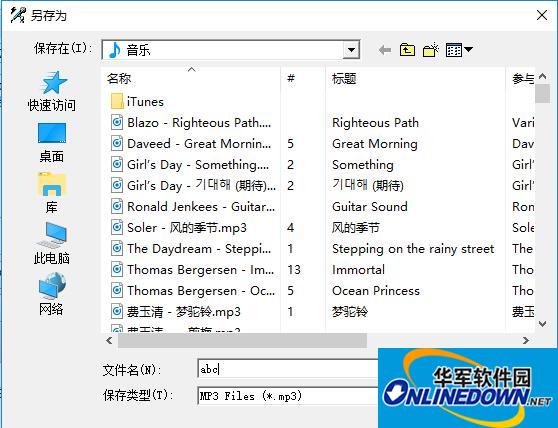Click the title 'Guitar Sound'

tap(370, 207)
